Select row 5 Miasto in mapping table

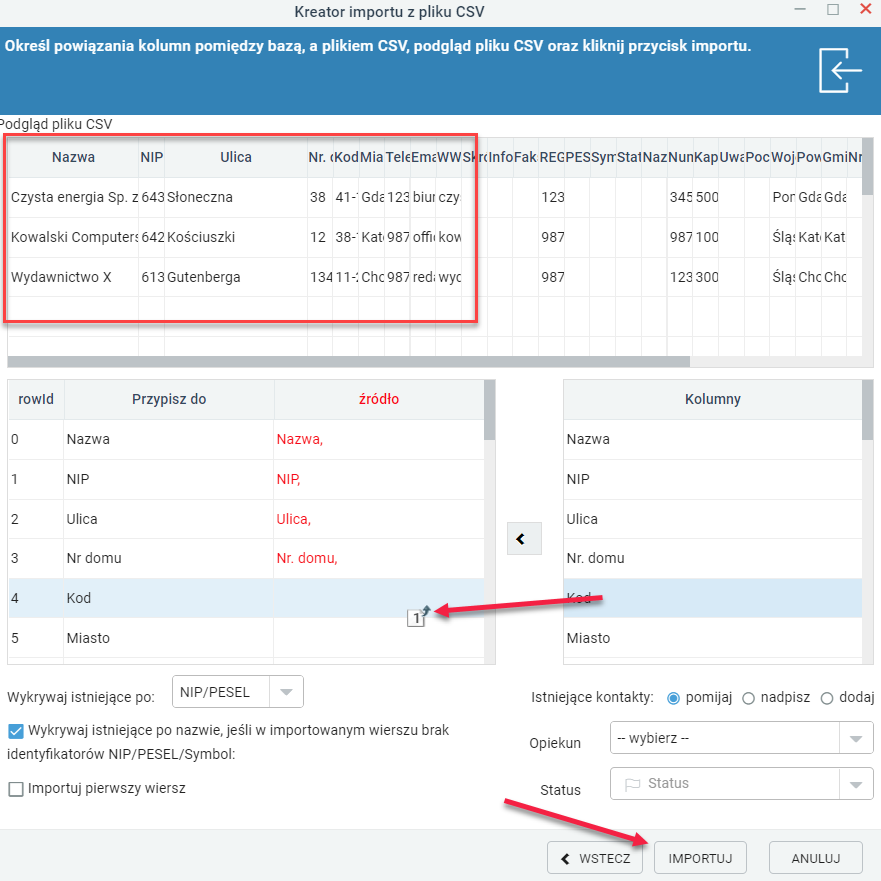click(246, 638)
